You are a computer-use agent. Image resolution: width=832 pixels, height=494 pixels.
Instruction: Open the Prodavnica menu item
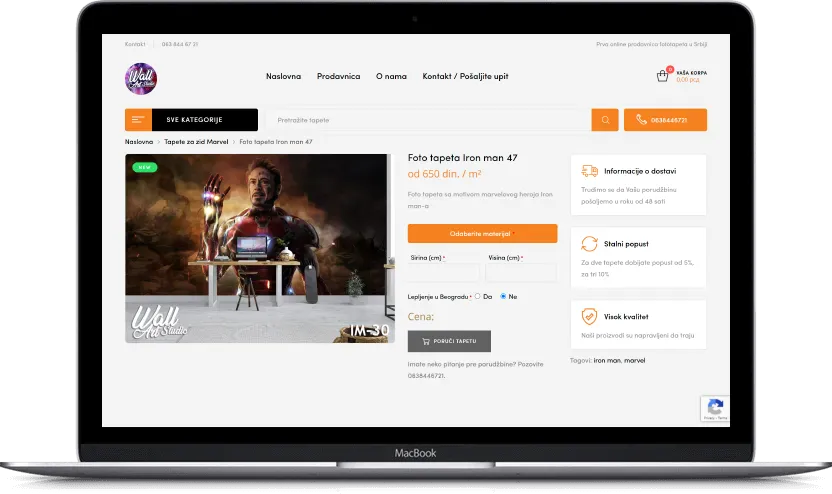click(339, 76)
